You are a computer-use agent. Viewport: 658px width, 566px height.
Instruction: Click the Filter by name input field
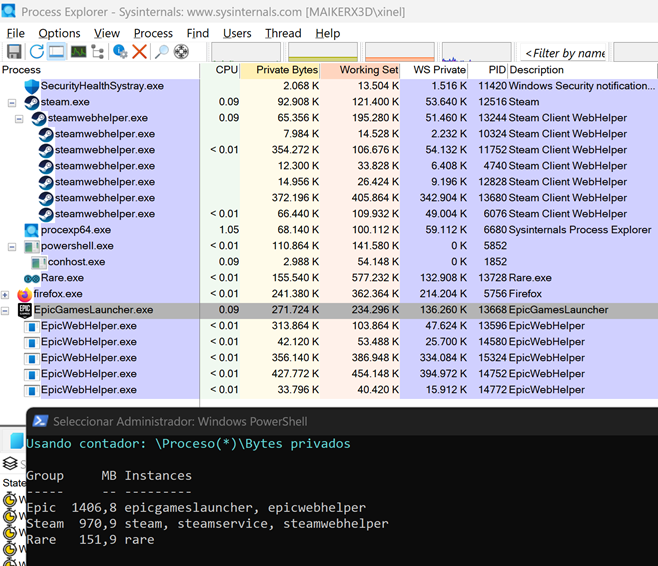(564, 53)
